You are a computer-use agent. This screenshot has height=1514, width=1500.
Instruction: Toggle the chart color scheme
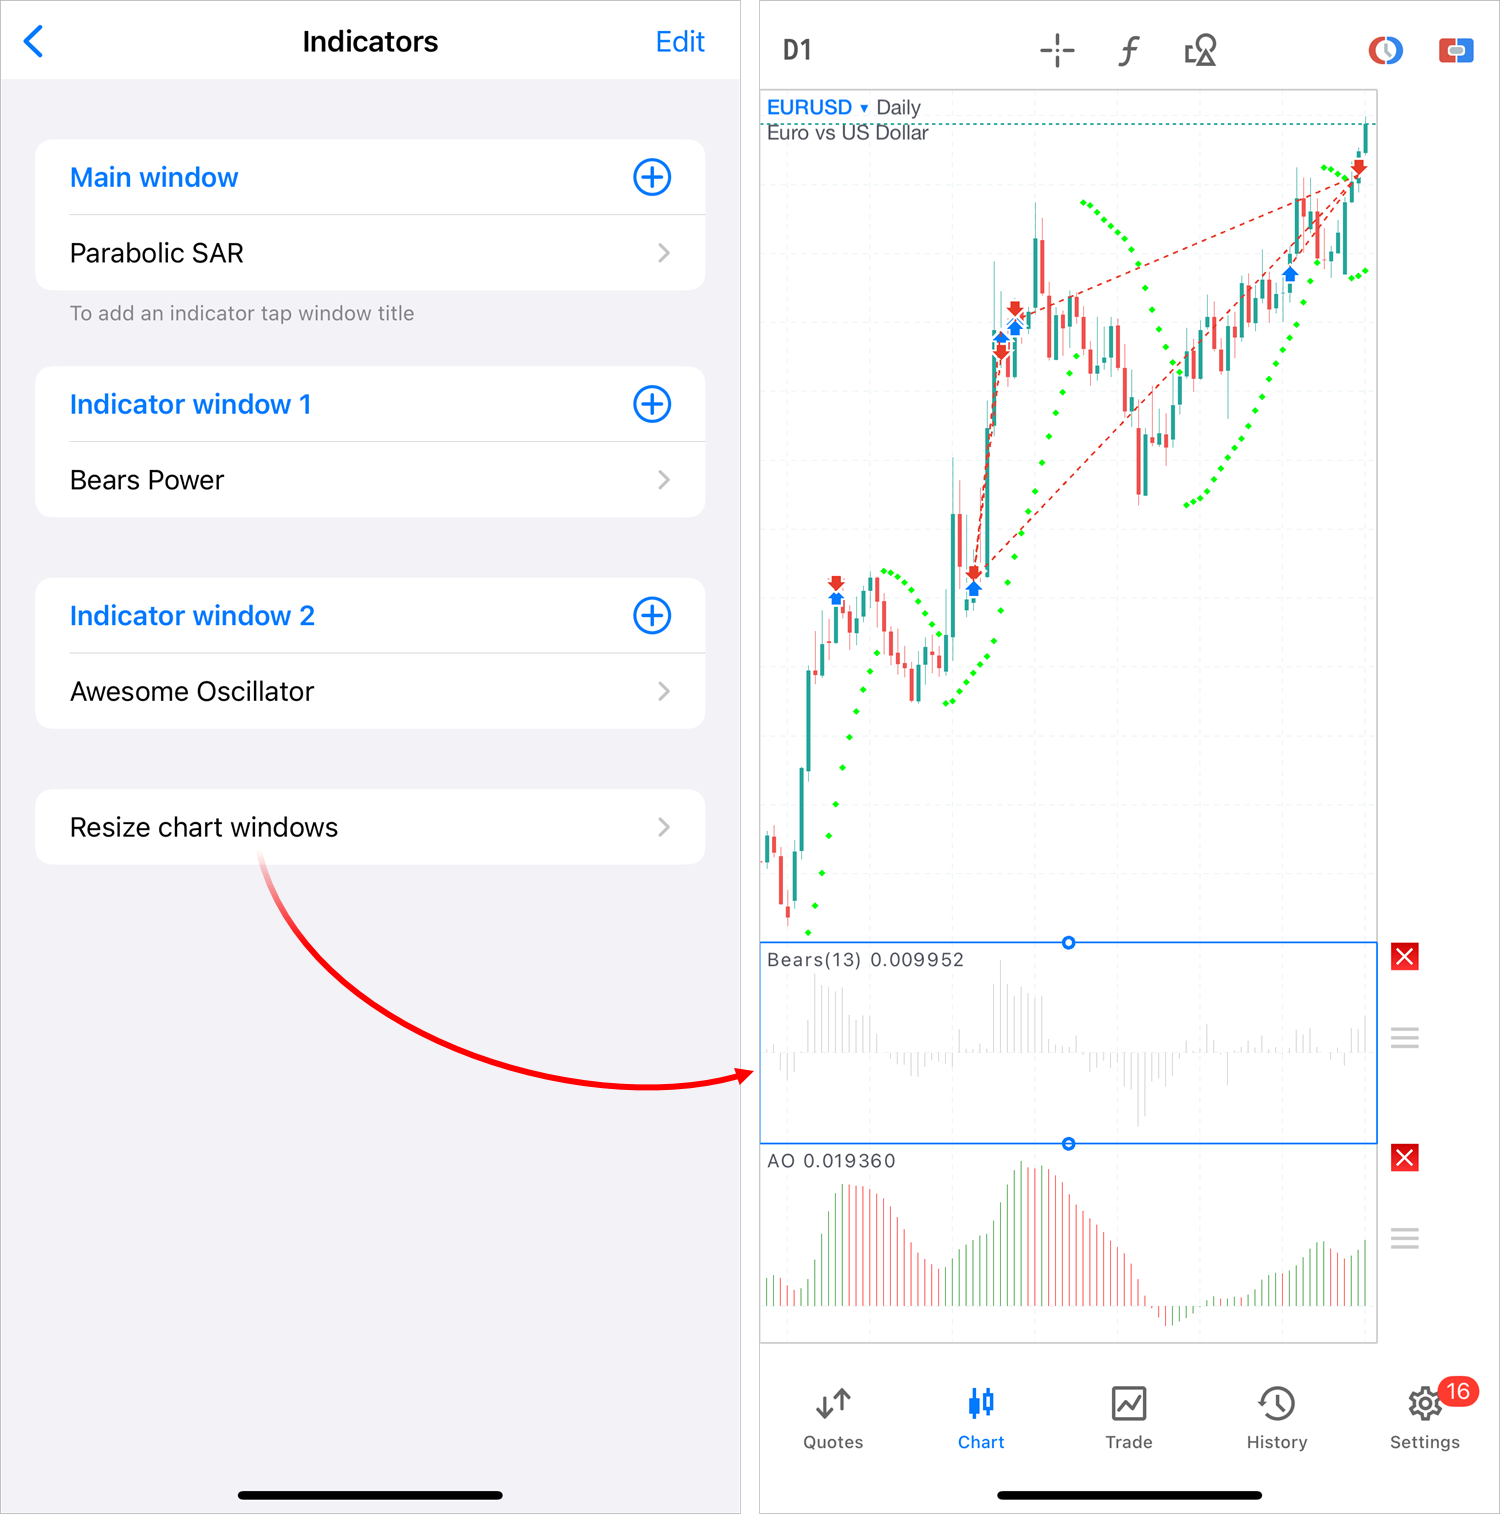click(1386, 49)
